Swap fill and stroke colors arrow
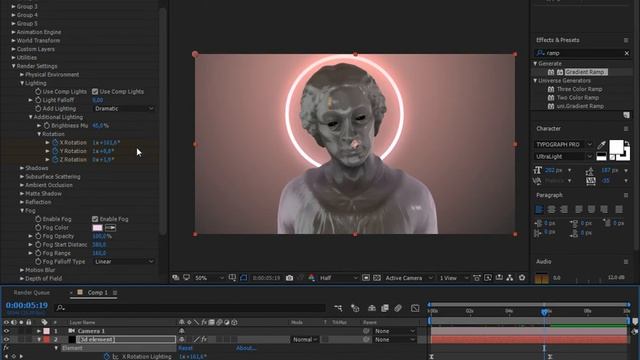640x360 pixels. coord(627,144)
